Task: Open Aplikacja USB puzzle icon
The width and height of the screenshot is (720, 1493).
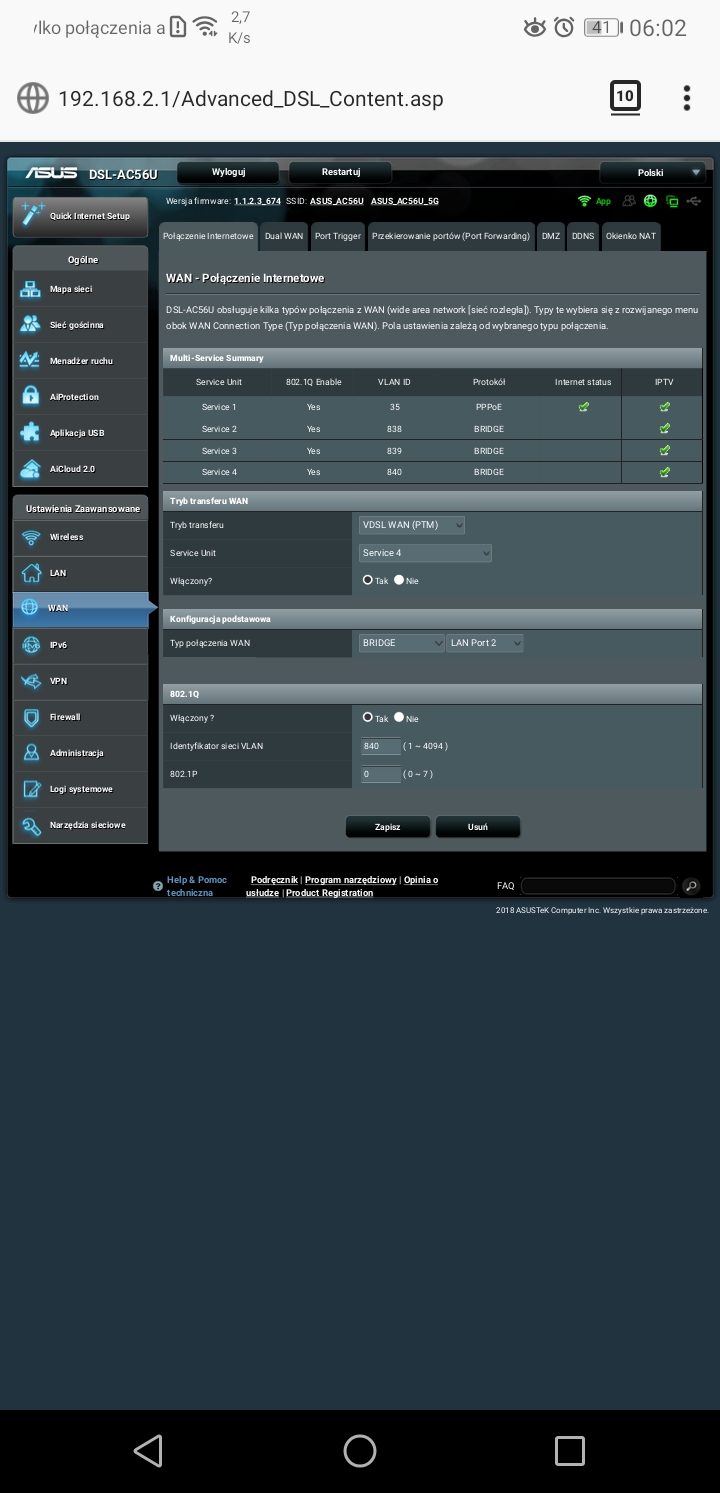Action: pyautogui.click(x=30, y=433)
